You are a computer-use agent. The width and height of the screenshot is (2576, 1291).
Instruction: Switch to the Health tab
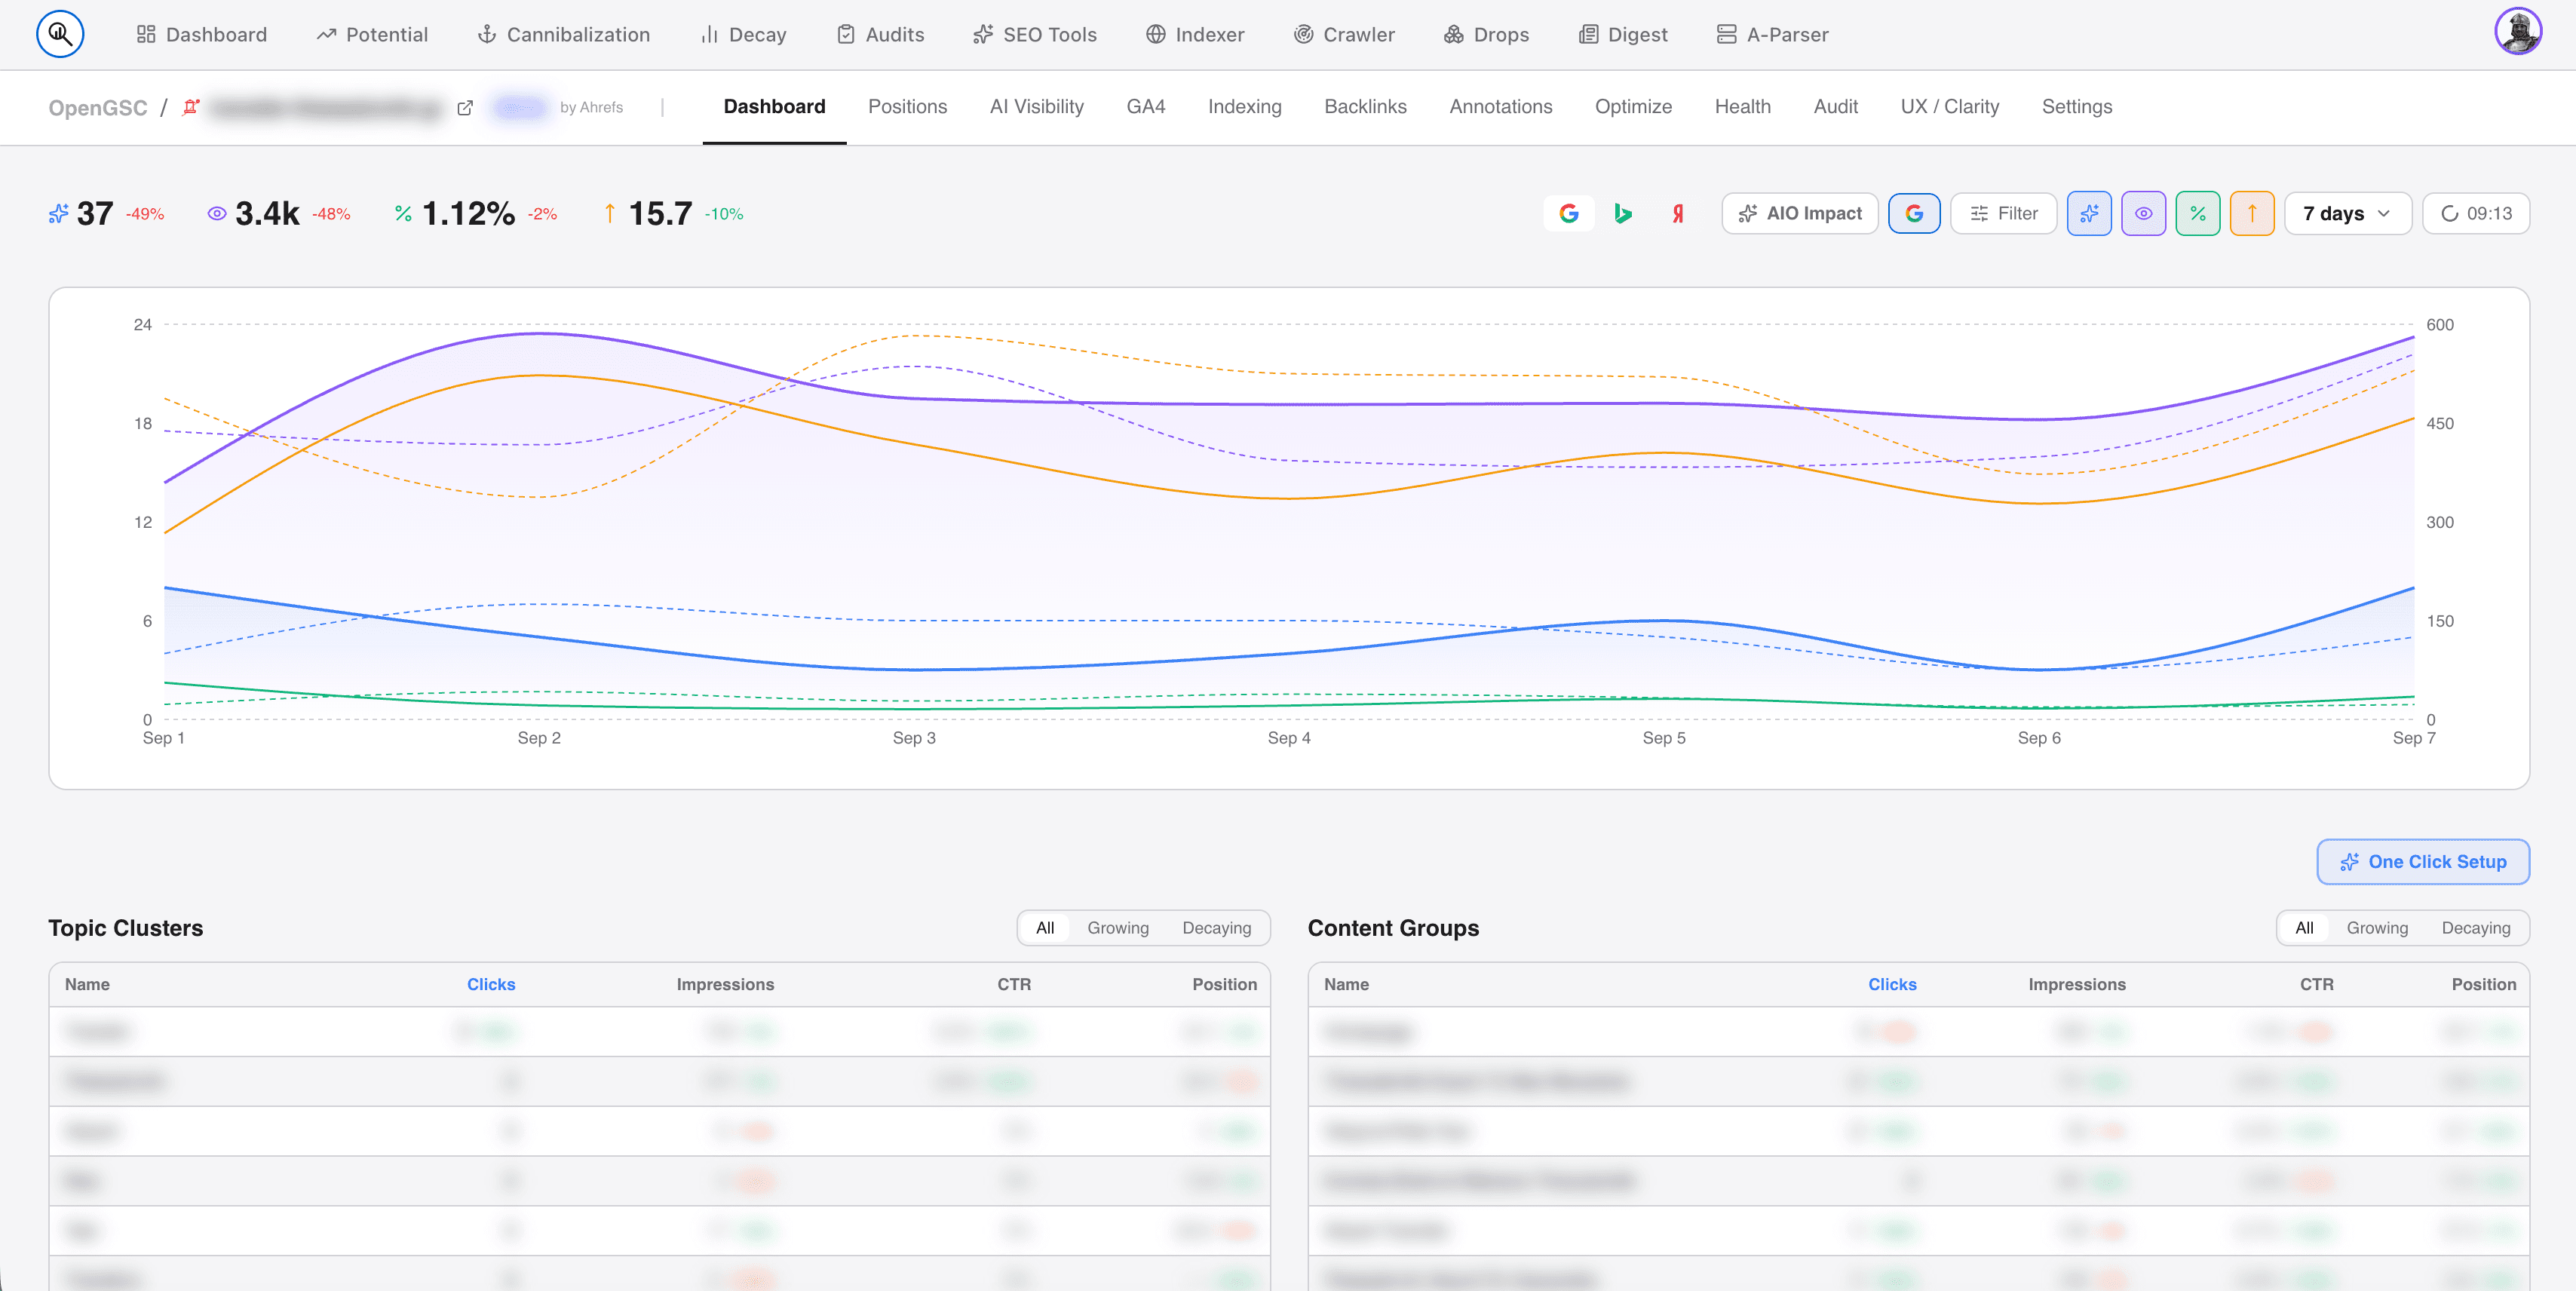1742,106
